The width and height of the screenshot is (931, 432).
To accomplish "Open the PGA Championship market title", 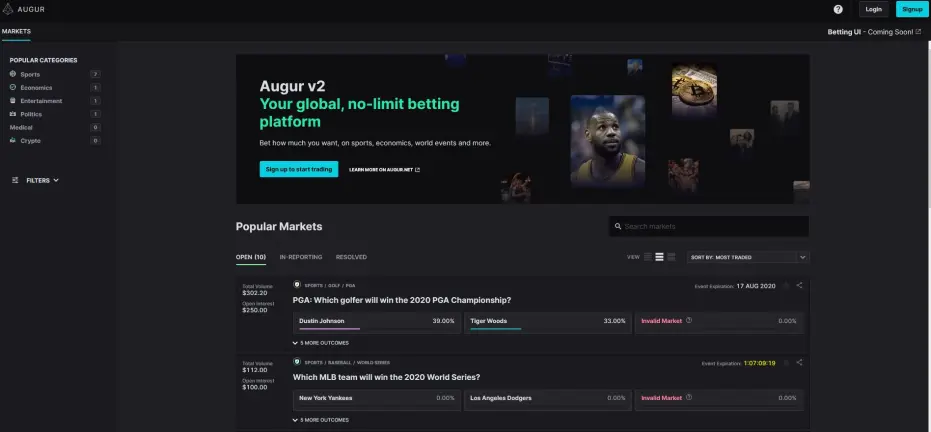I will [402, 300].
